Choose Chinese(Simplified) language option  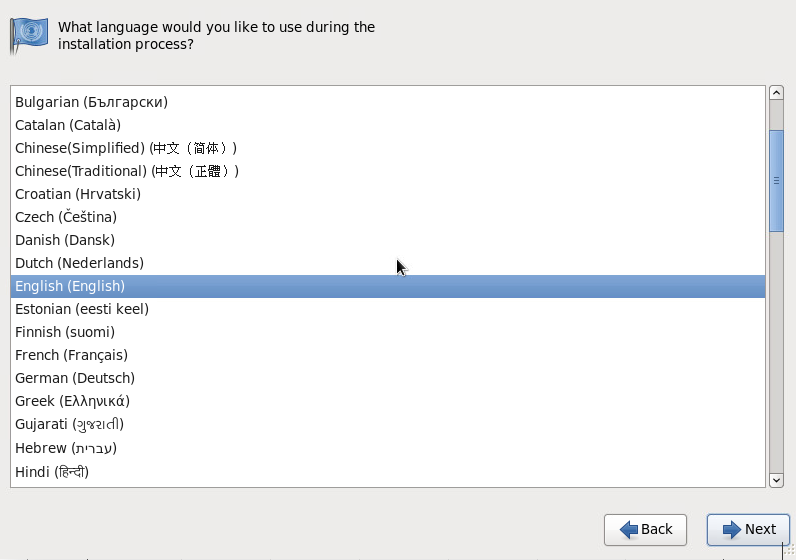[x=388, y=148]
